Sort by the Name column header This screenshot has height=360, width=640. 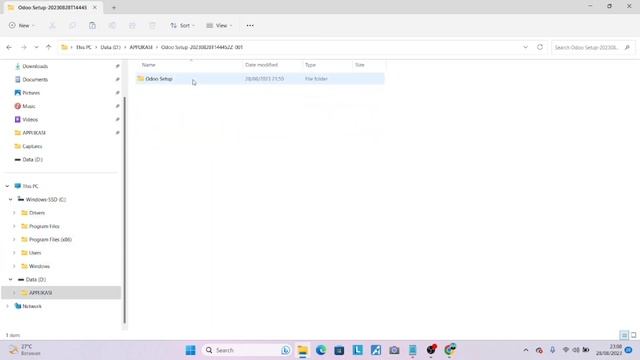point(149,65)
